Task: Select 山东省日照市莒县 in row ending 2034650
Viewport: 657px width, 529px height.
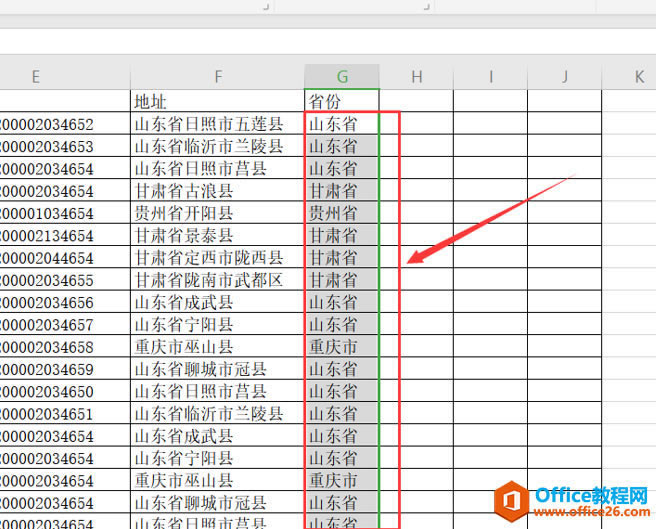Action: pos(217,391)
